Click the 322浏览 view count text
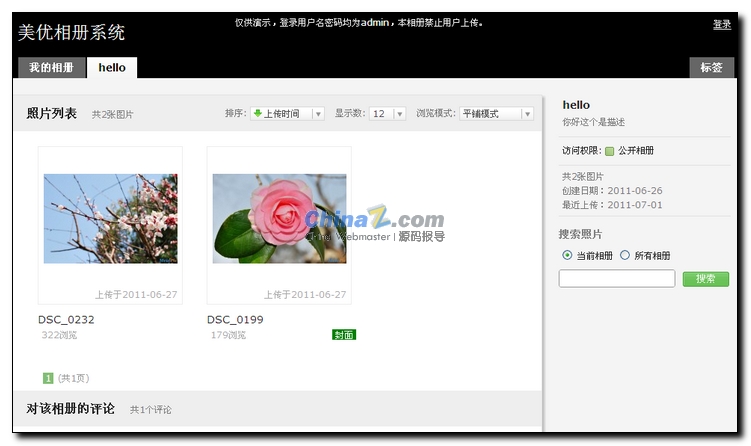This screenshot has height=446, width=751. pos(59,335)
